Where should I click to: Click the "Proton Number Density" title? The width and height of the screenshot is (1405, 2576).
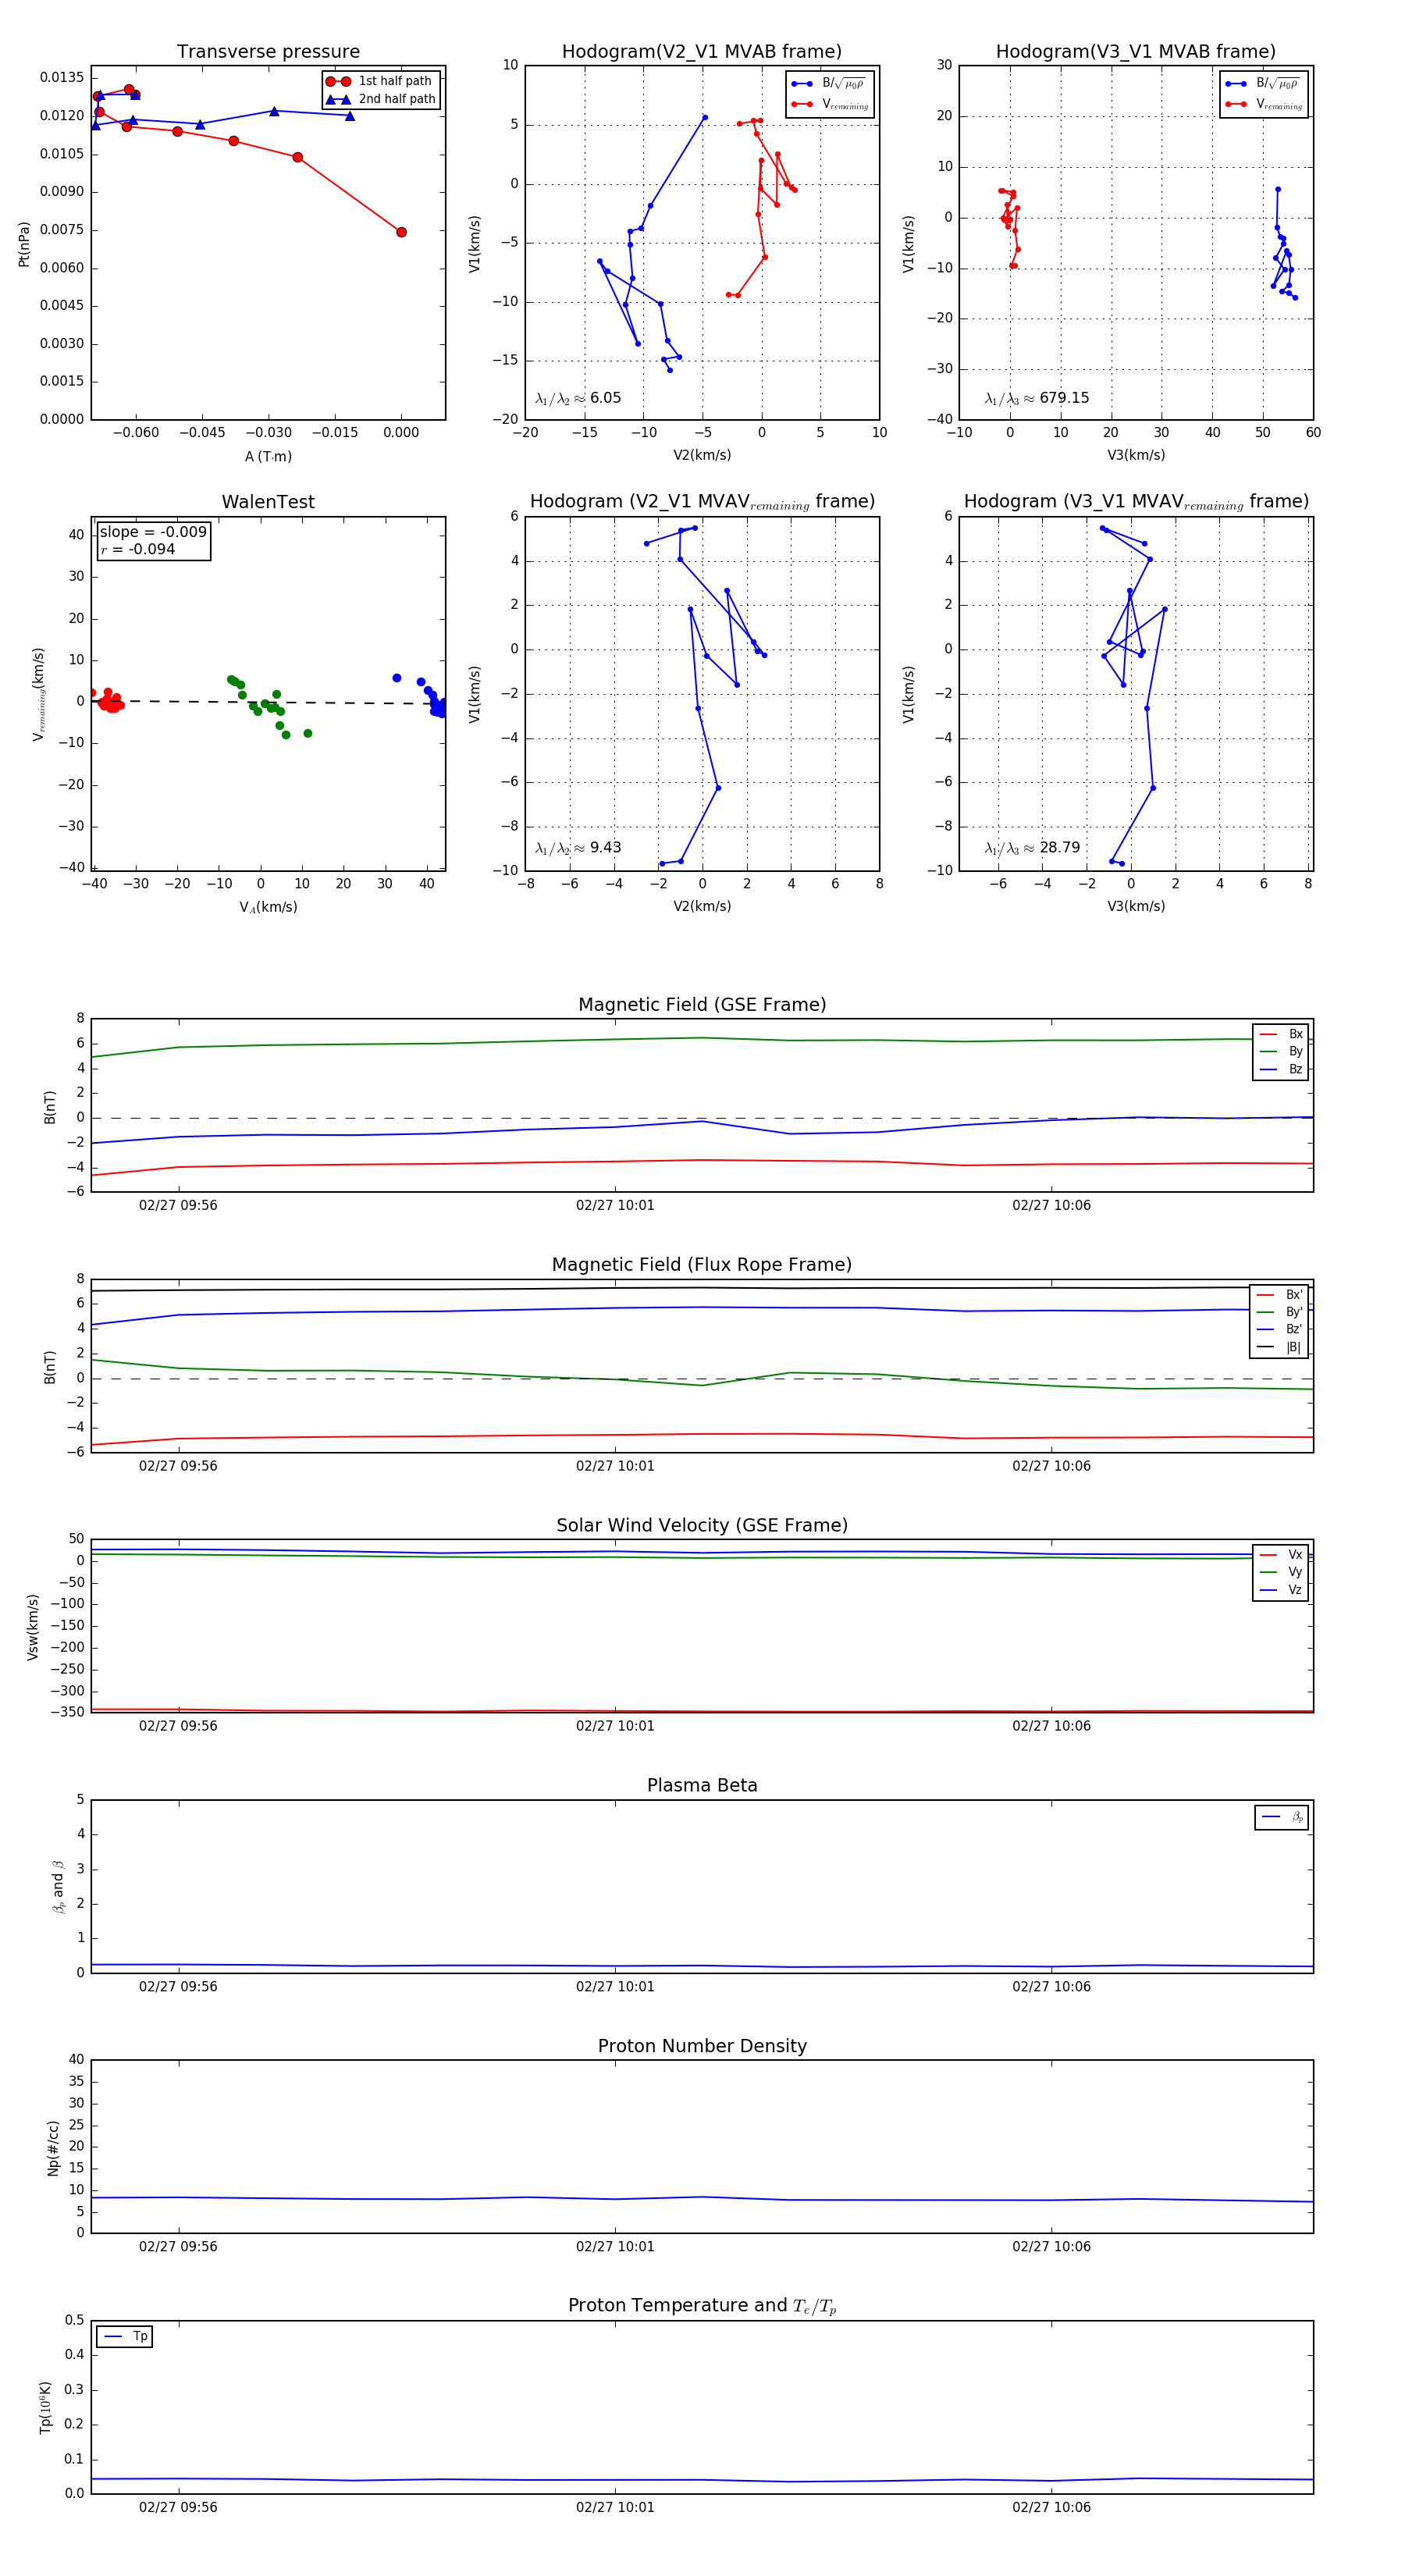tap(702, 2046)
